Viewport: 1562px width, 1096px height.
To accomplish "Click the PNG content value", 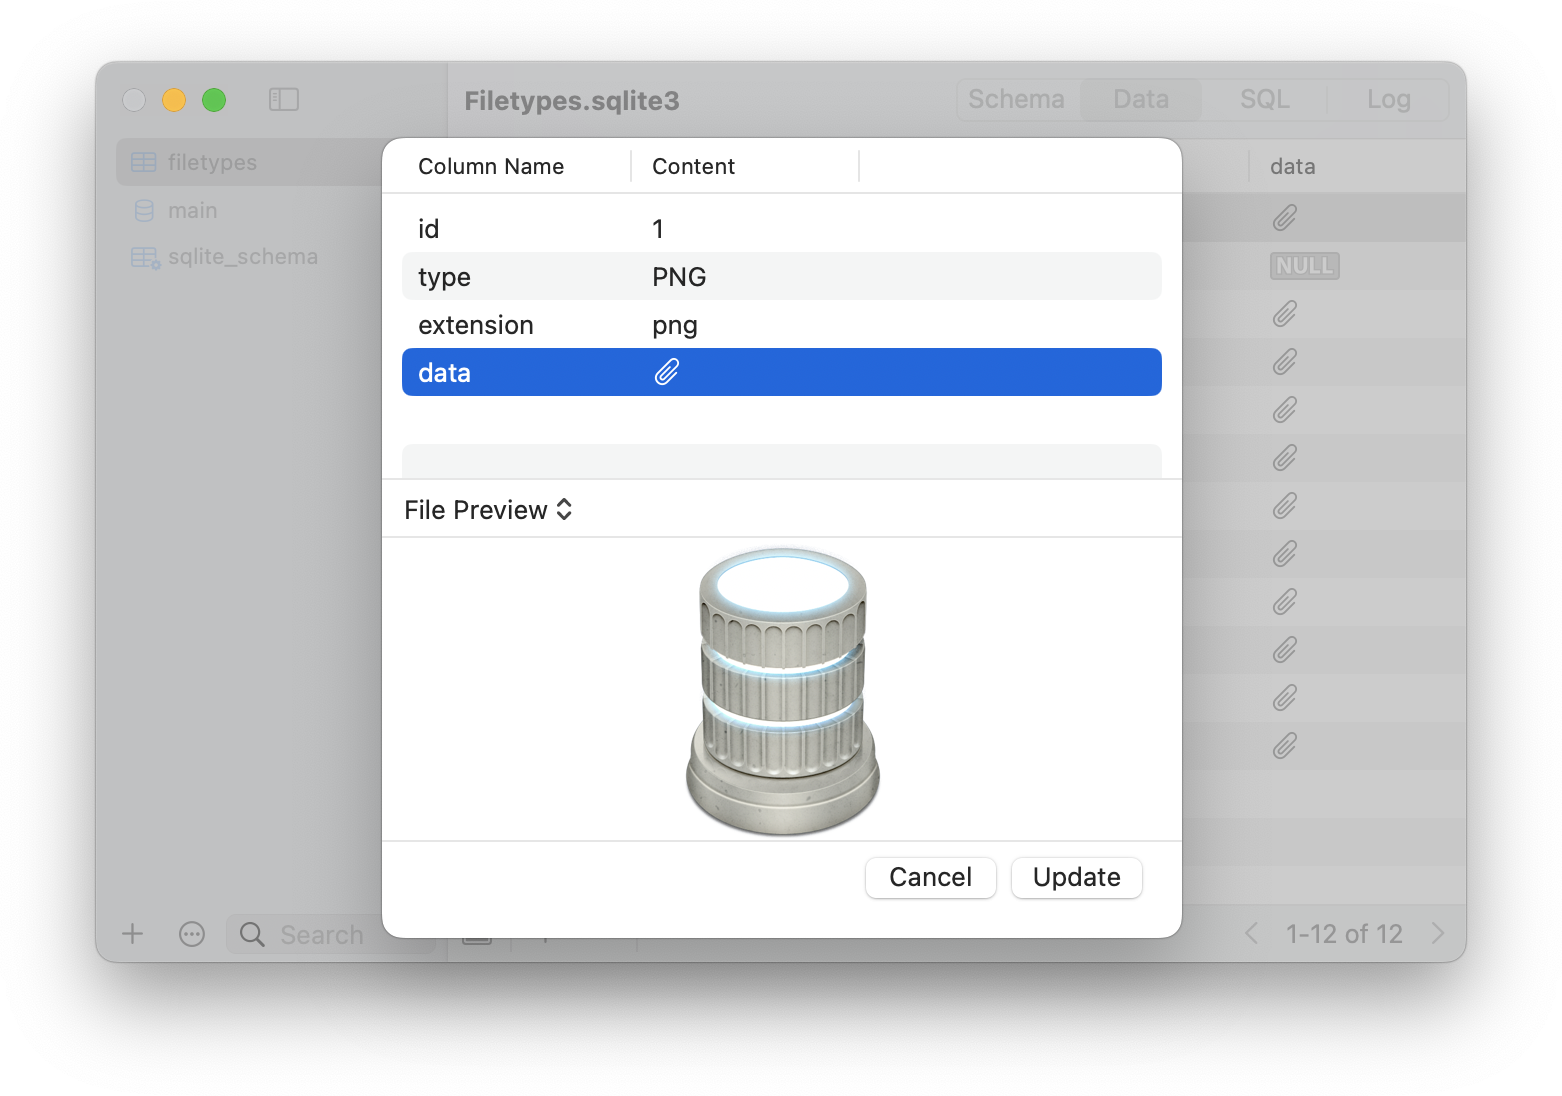I will pos(679,277).
